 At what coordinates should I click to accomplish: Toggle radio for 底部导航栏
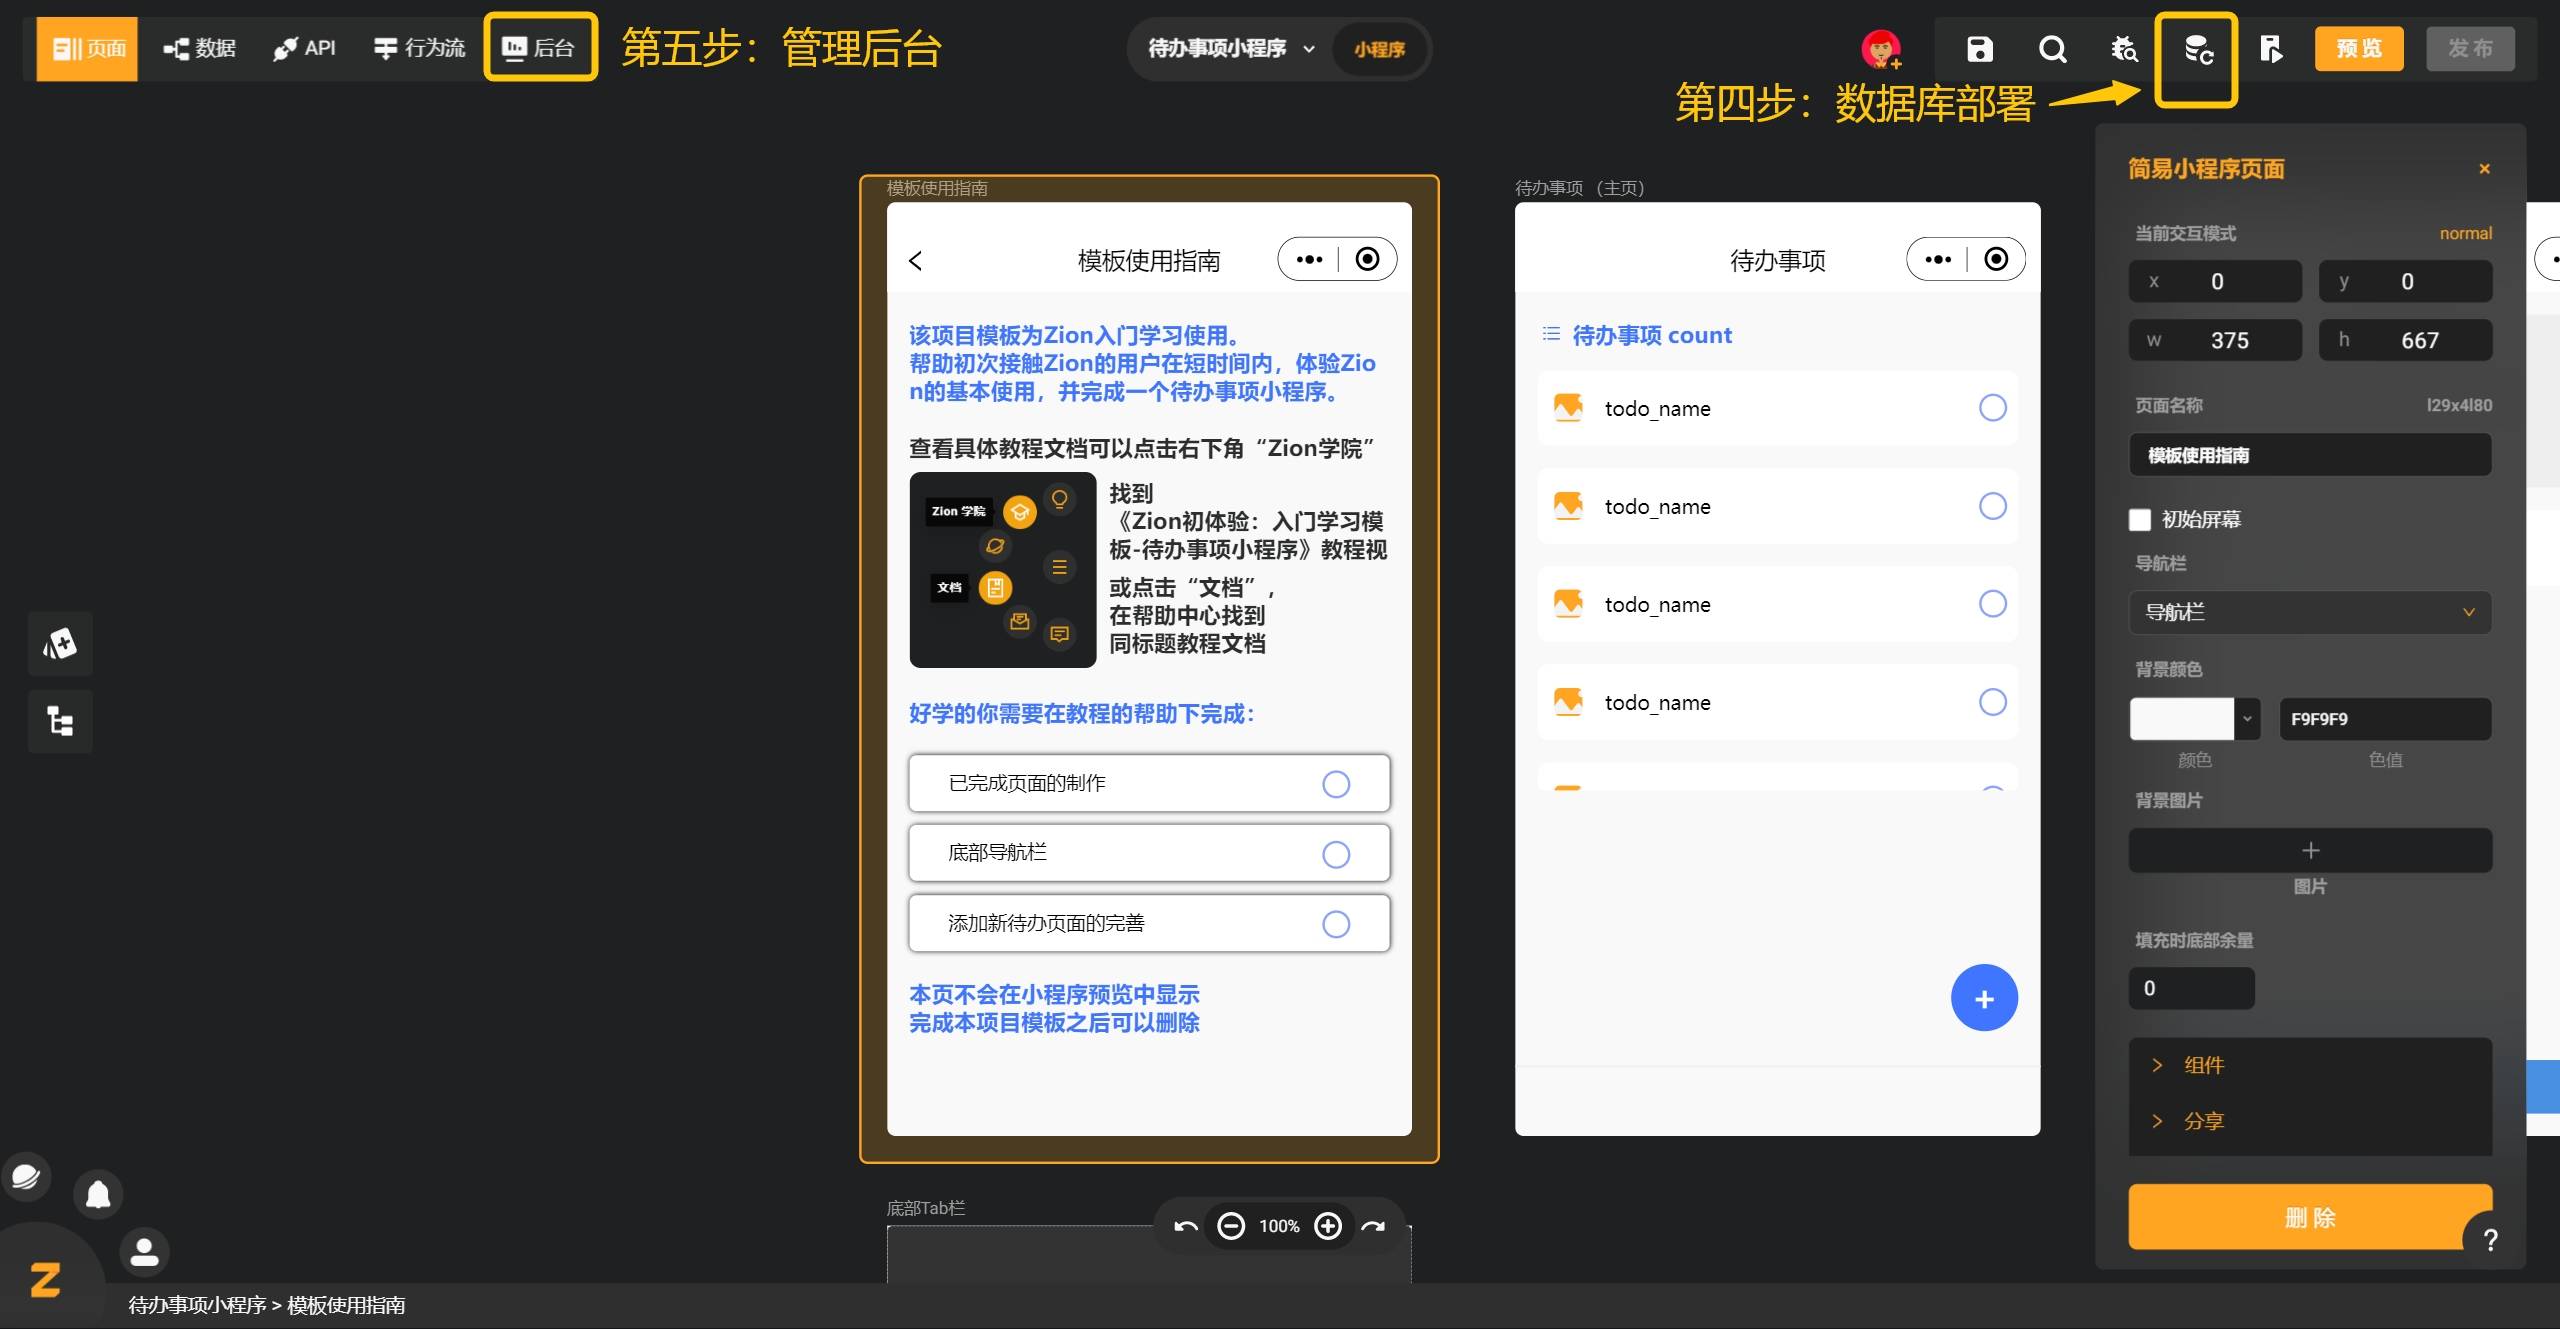coord(1336,854)
